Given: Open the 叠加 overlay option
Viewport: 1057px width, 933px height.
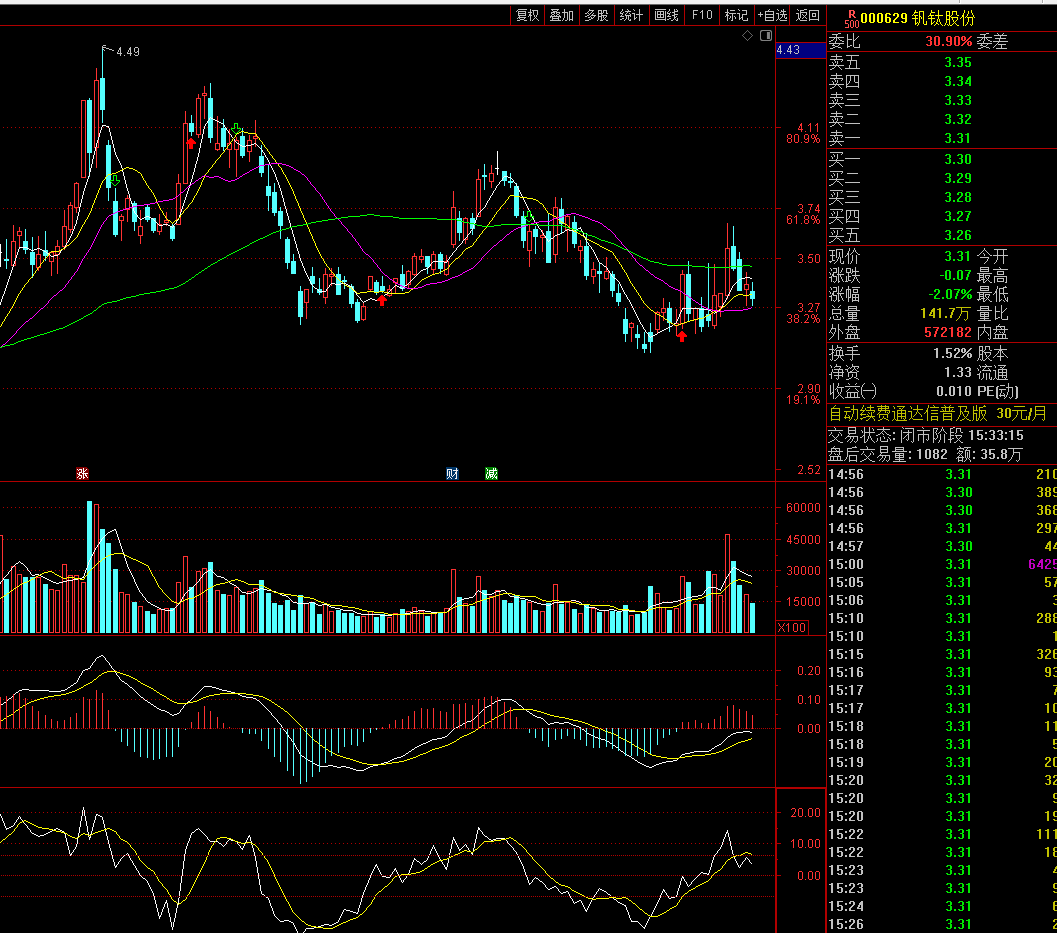Looking at the screenshot, I should [562, 15].
